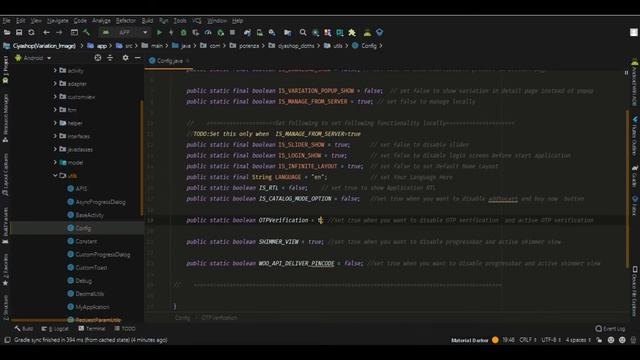Click the Sync/Reload toolbar icon
640x360 pixels.
31,32
